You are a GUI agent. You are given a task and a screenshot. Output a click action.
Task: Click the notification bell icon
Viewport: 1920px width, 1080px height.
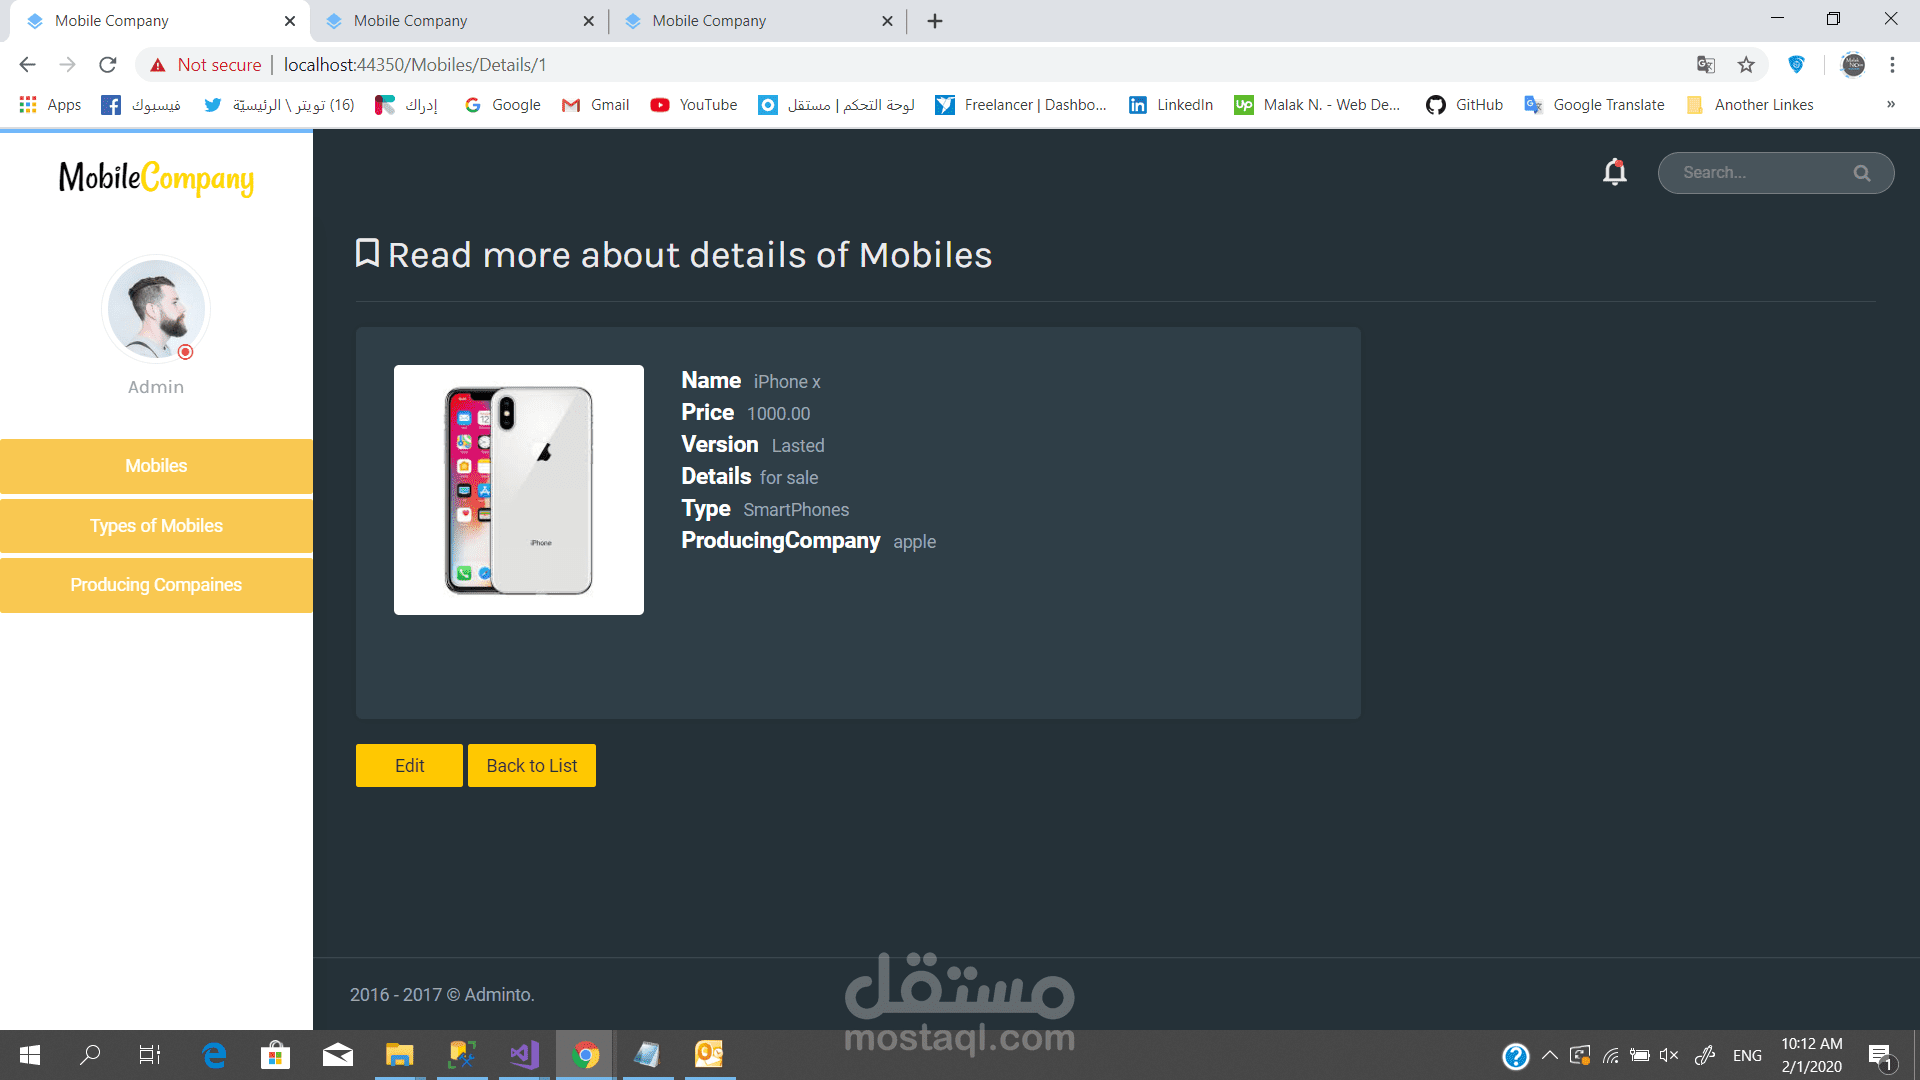pos(1614,172)
